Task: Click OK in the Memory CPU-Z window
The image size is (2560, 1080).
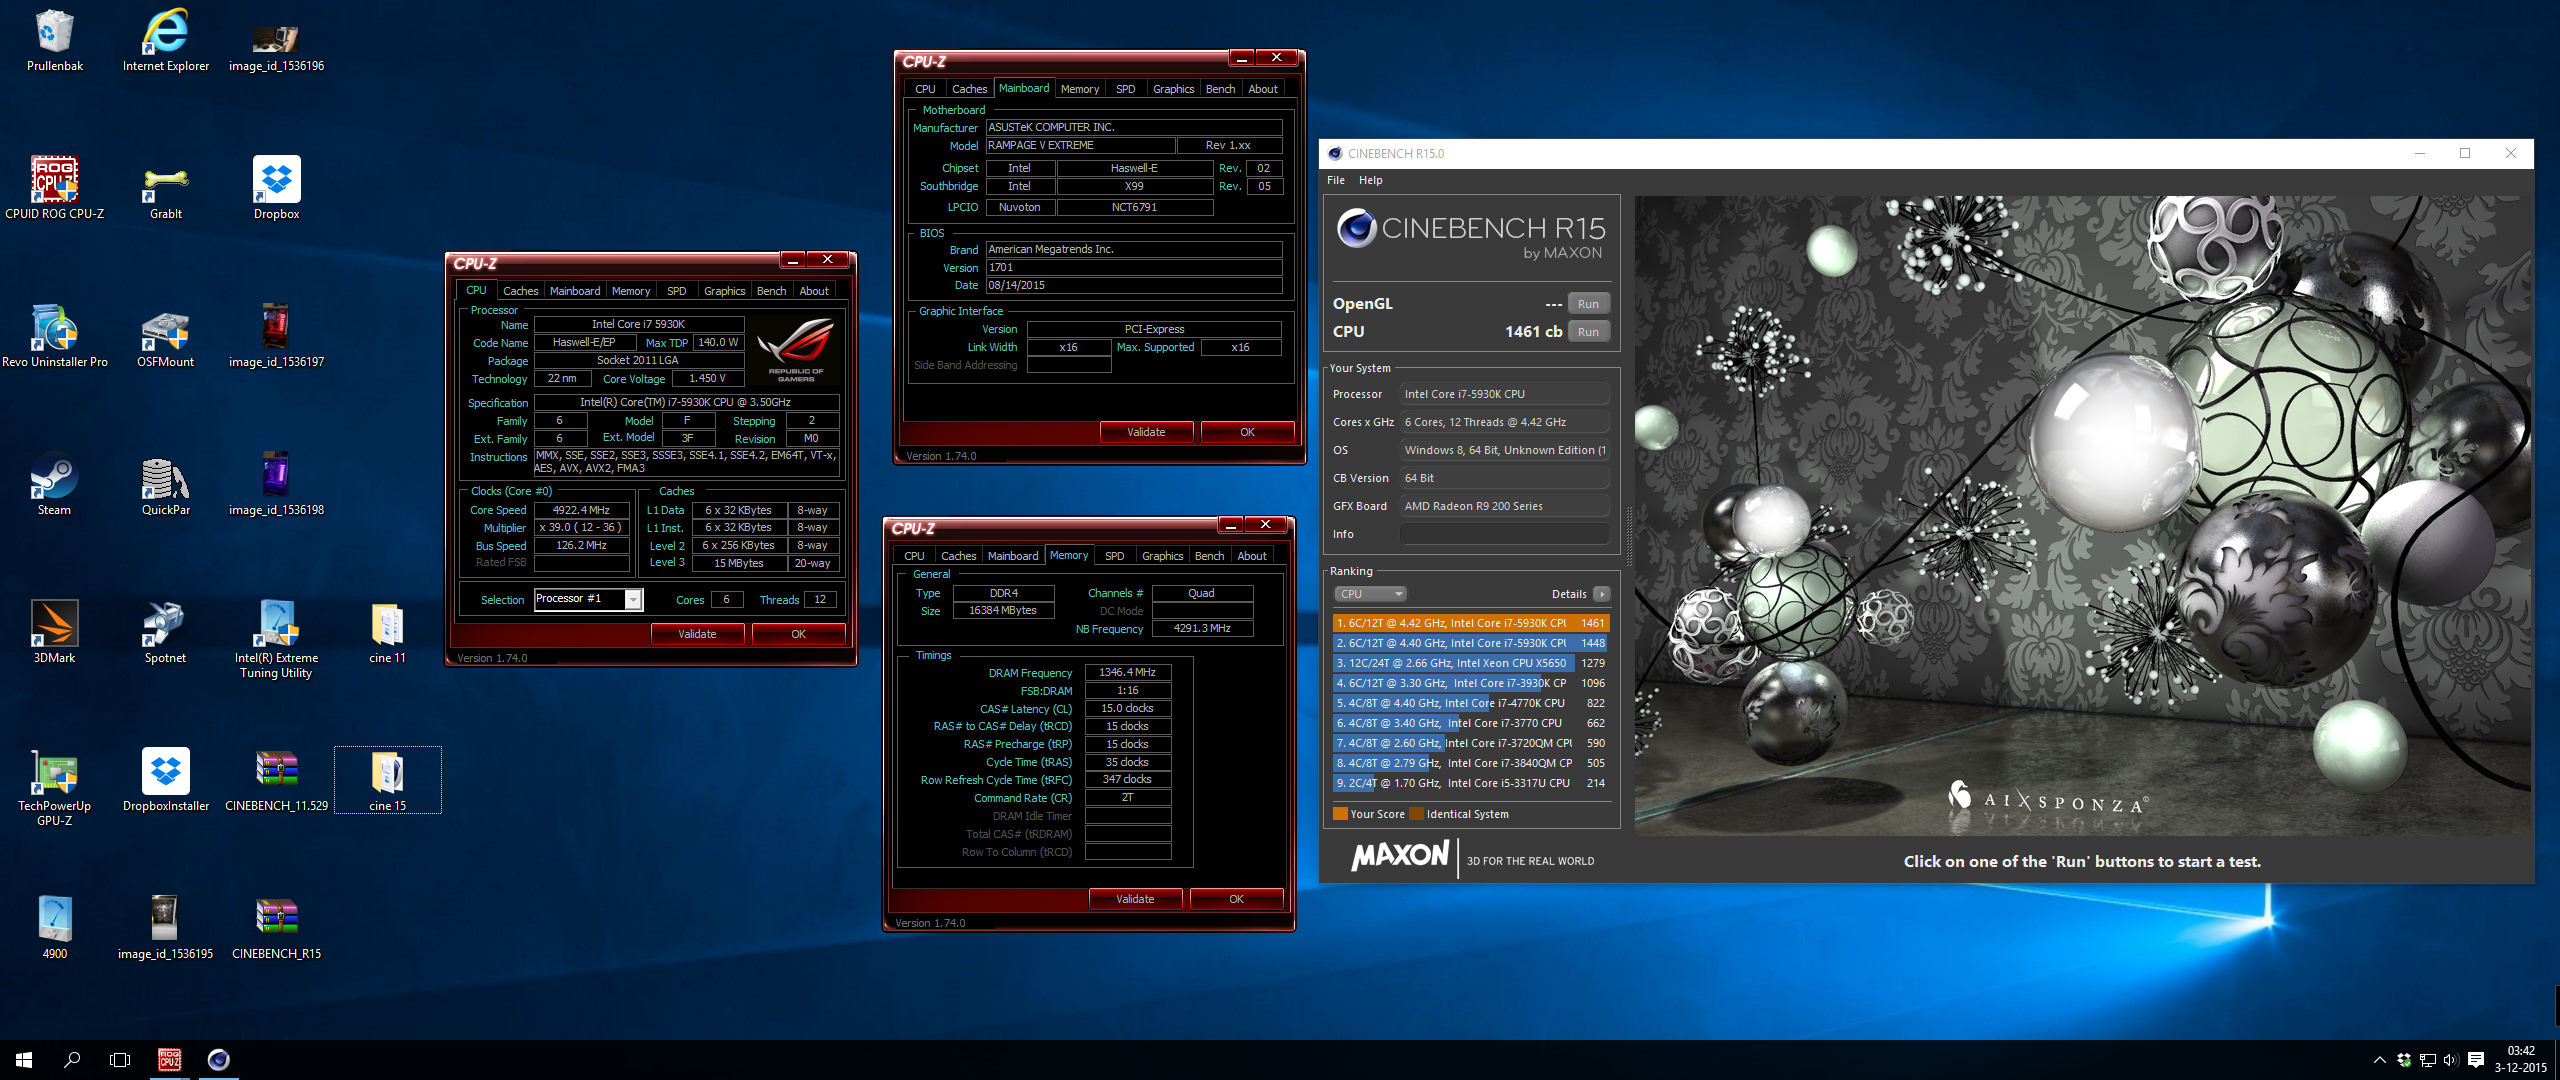Action: (1236, 899)
